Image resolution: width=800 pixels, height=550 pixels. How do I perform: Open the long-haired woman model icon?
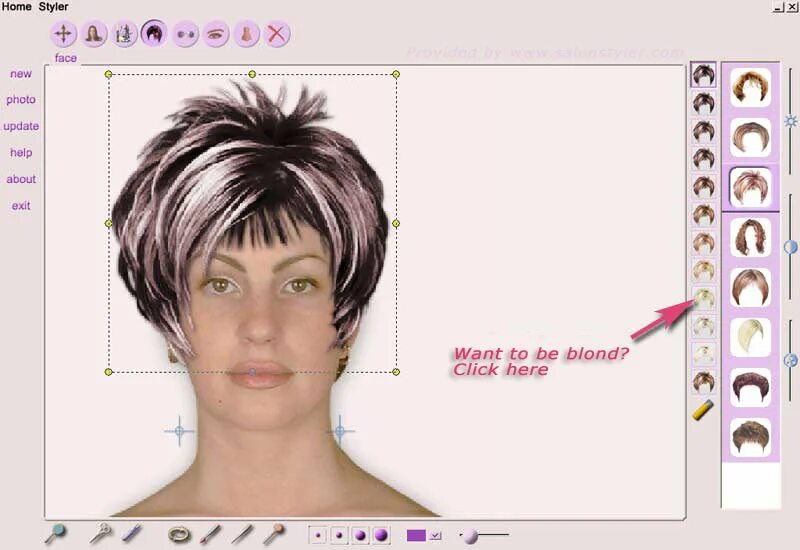tap(94, 34)
